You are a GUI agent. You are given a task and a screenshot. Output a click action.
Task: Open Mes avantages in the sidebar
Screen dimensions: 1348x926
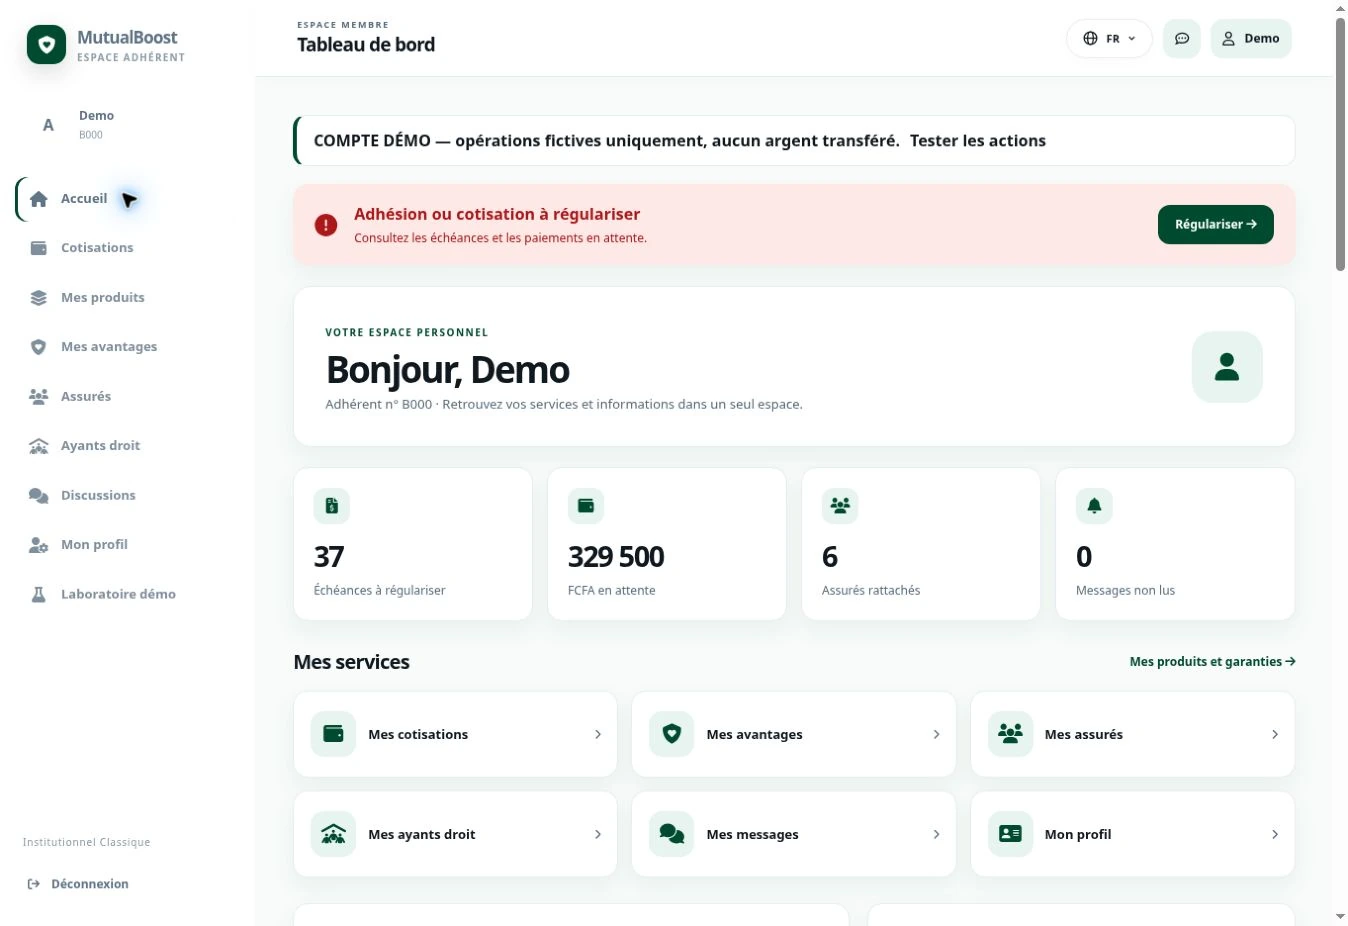(x=127, y=347)
